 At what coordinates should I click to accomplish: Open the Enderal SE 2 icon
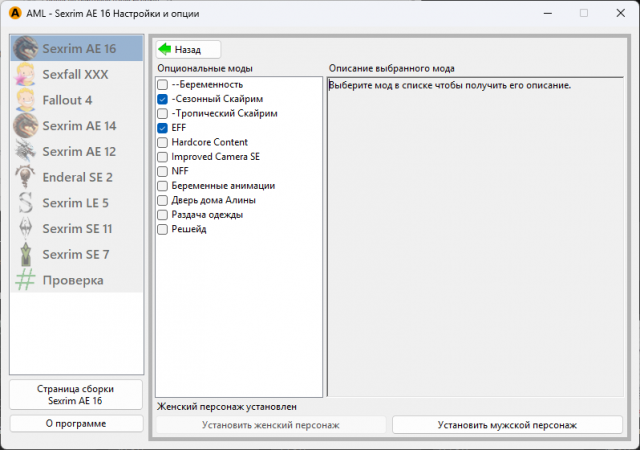pyautogui.click(x=26, y=177)
